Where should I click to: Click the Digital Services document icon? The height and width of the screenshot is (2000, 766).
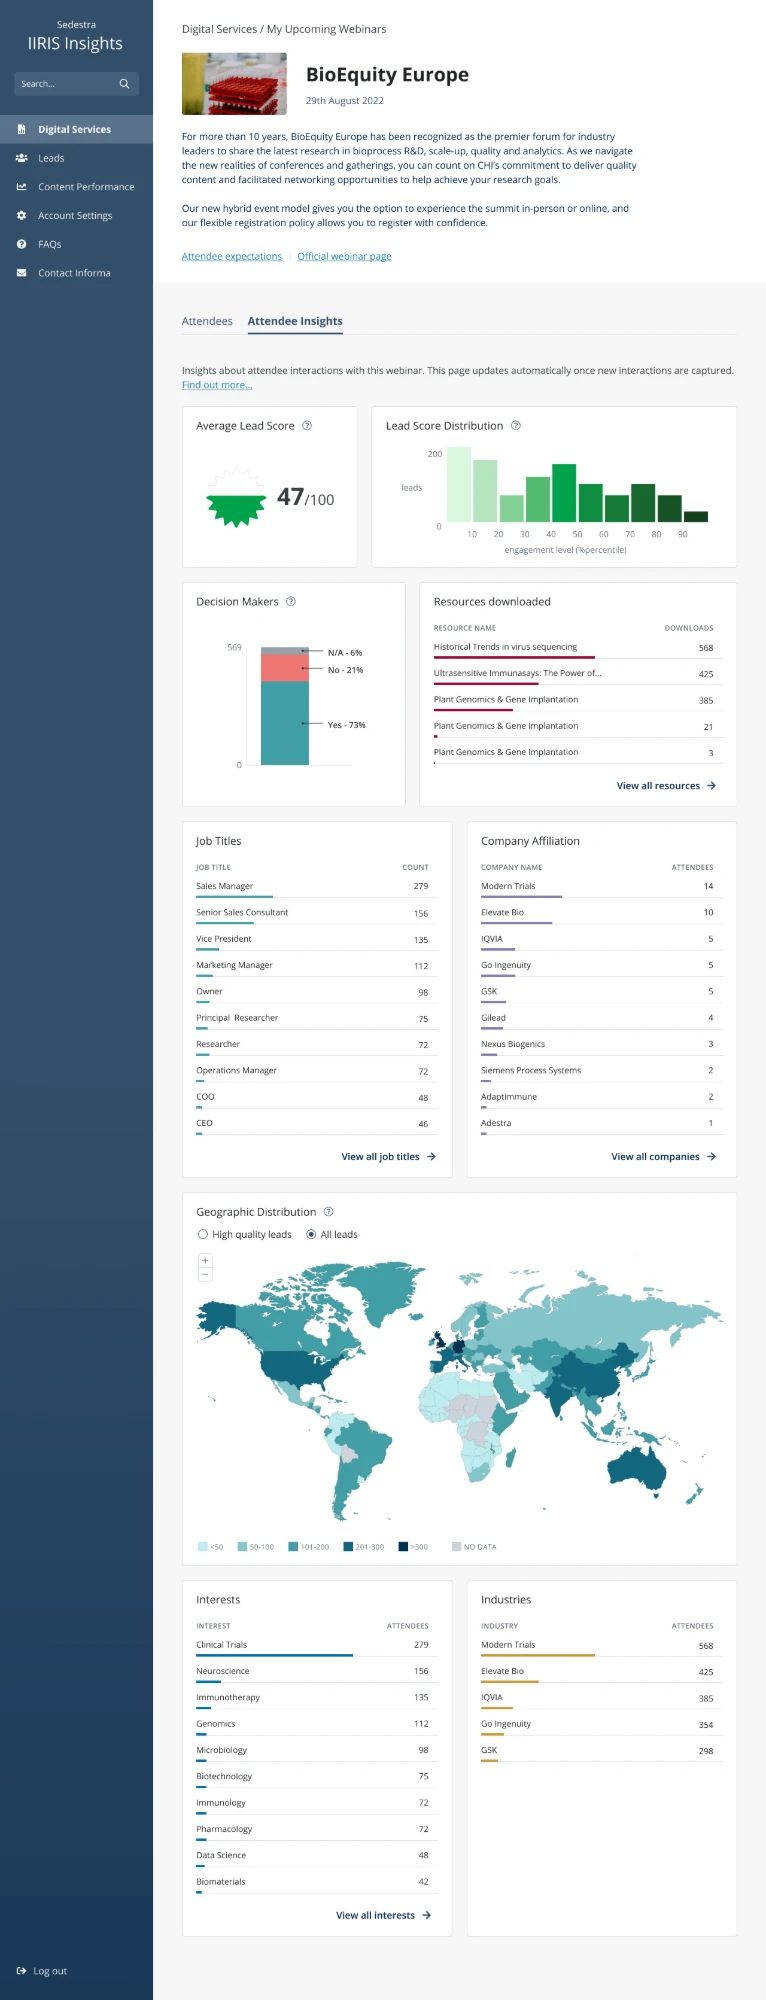point(21,129)
